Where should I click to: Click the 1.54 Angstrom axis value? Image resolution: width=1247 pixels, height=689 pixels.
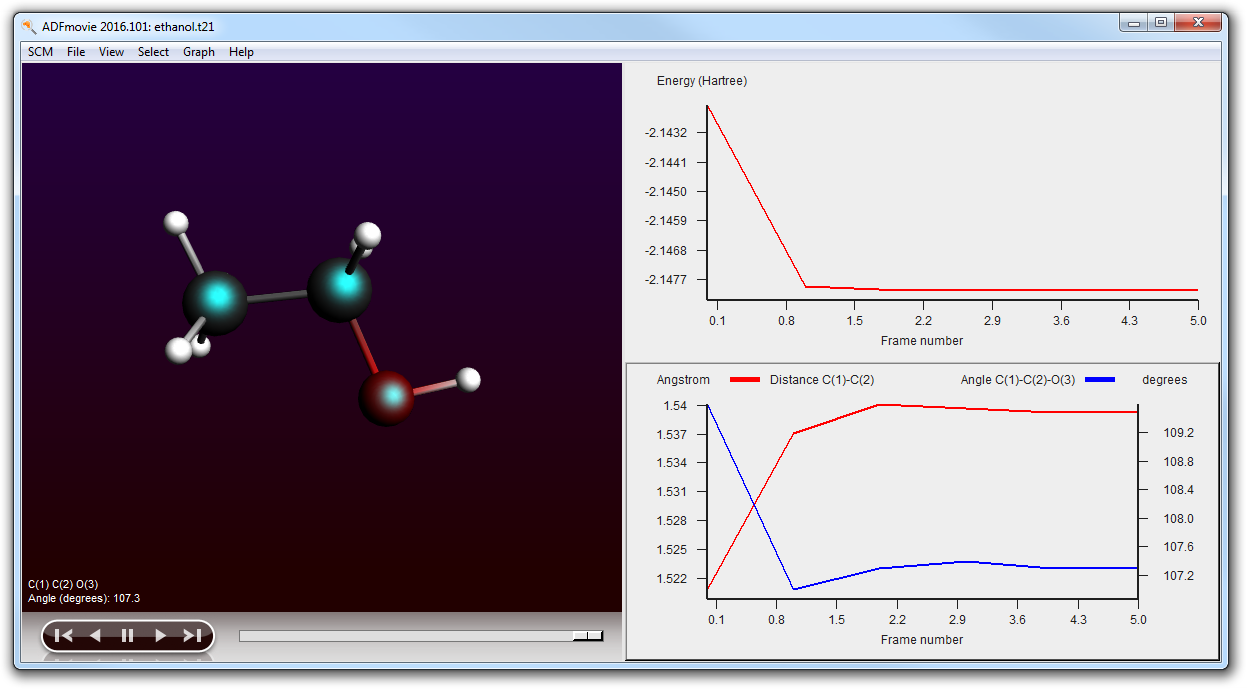coord(674,406)
